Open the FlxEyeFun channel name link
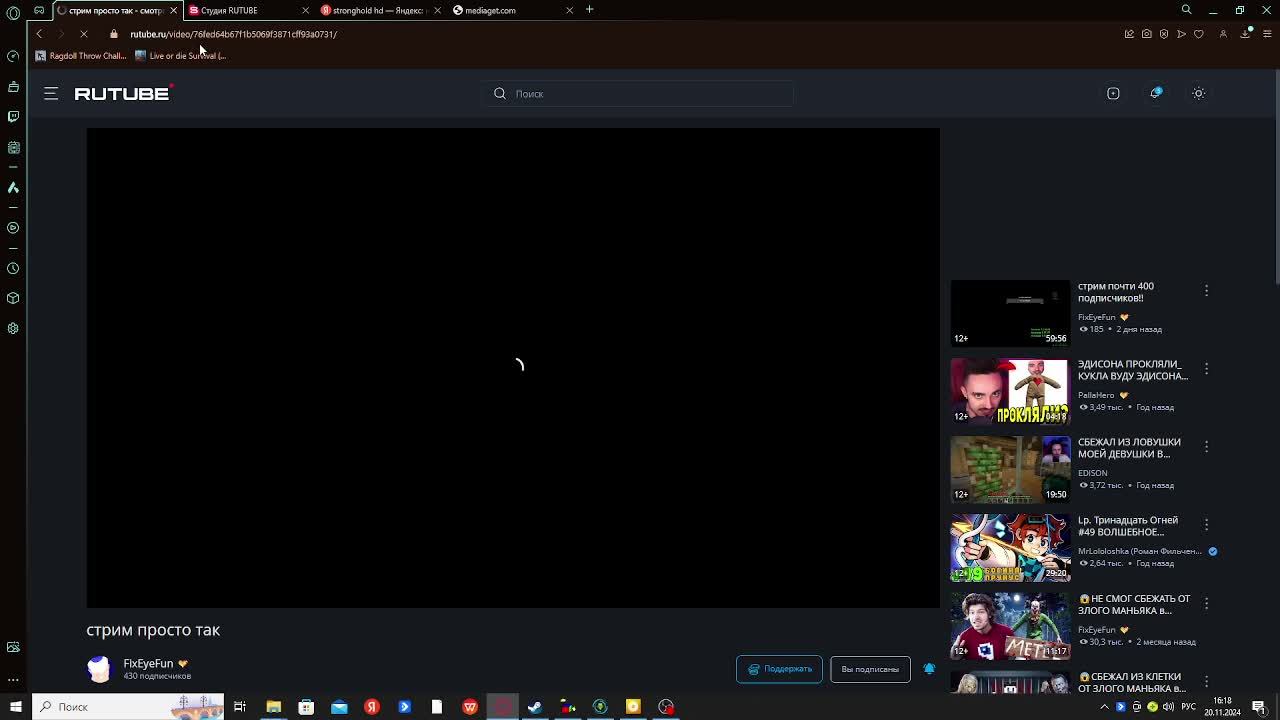1280x720 pixels. click(x=148, y=663)
